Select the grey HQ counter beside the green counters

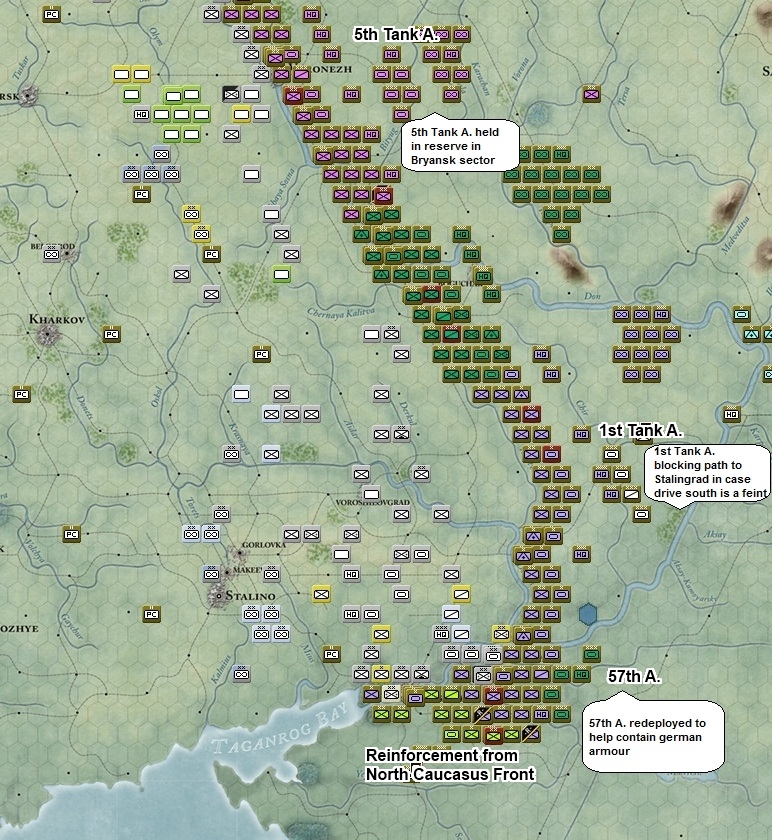point(141,115)
